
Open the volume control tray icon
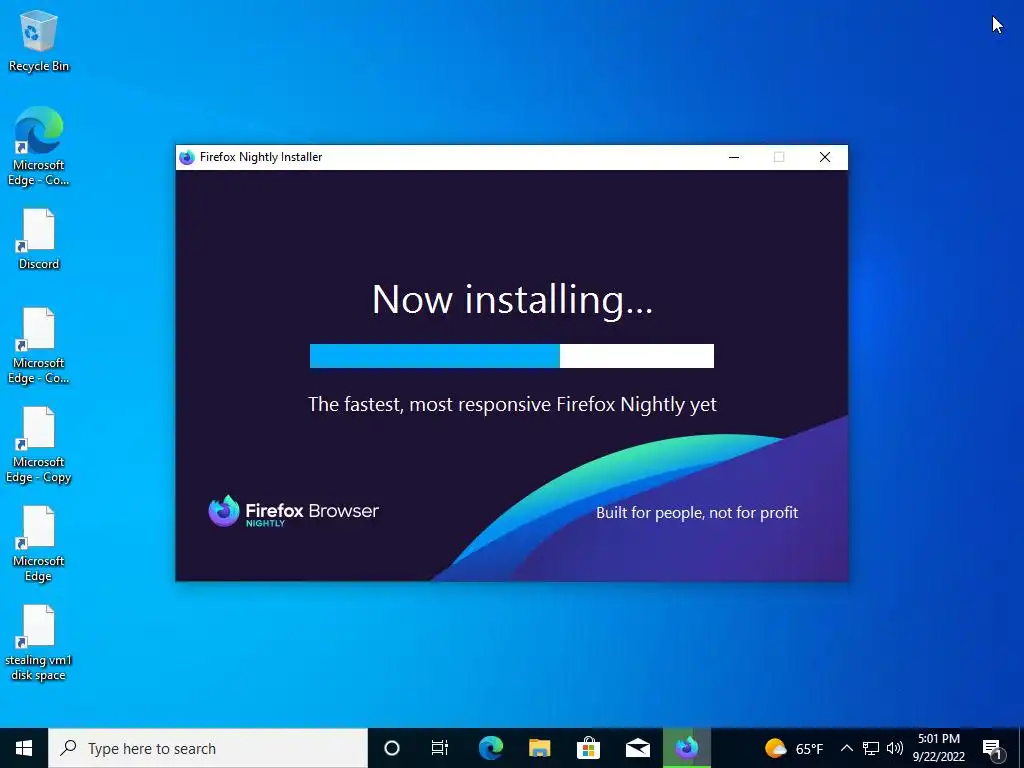[x=895, y=748]
